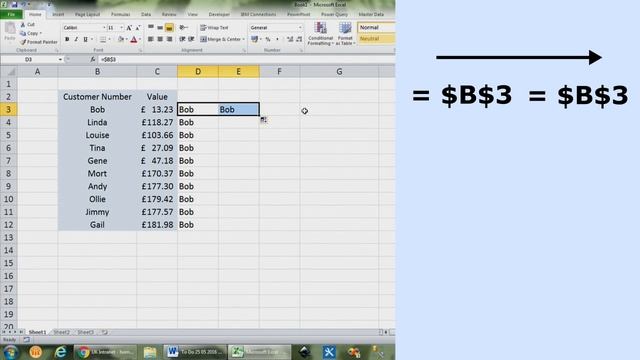Apply the Neutral cell style
This screenshot has width=640, height=360.
pyautogui.click(x=376, y=39)
